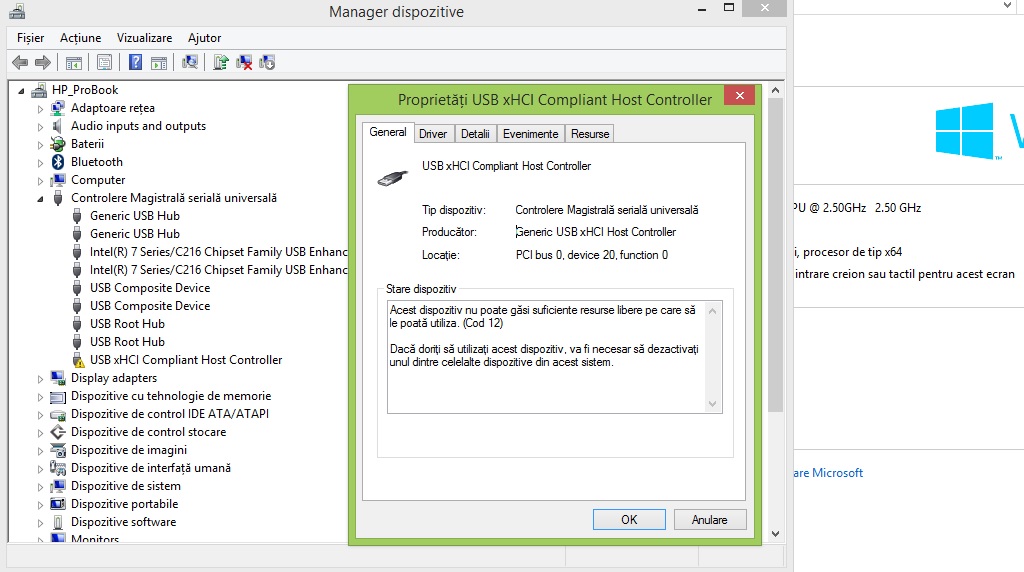The width and height of the screenshot is (1024, 572).
Task: Open the Acțiune menu
Action: pos(80,38)
